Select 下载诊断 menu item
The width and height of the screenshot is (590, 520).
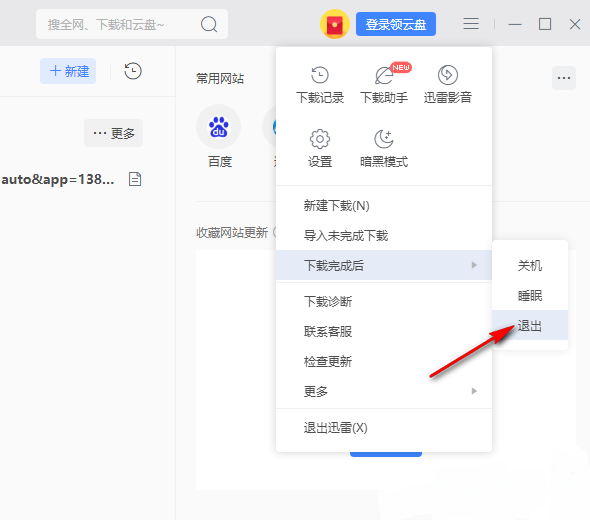(x=384, y=302)
